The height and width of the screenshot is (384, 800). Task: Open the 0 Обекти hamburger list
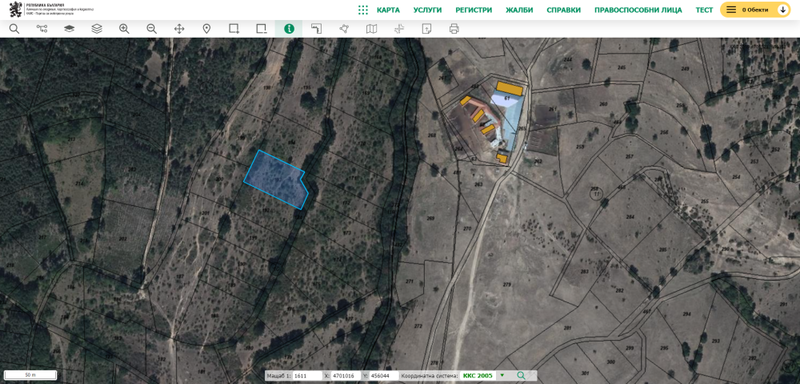(731, 10)
